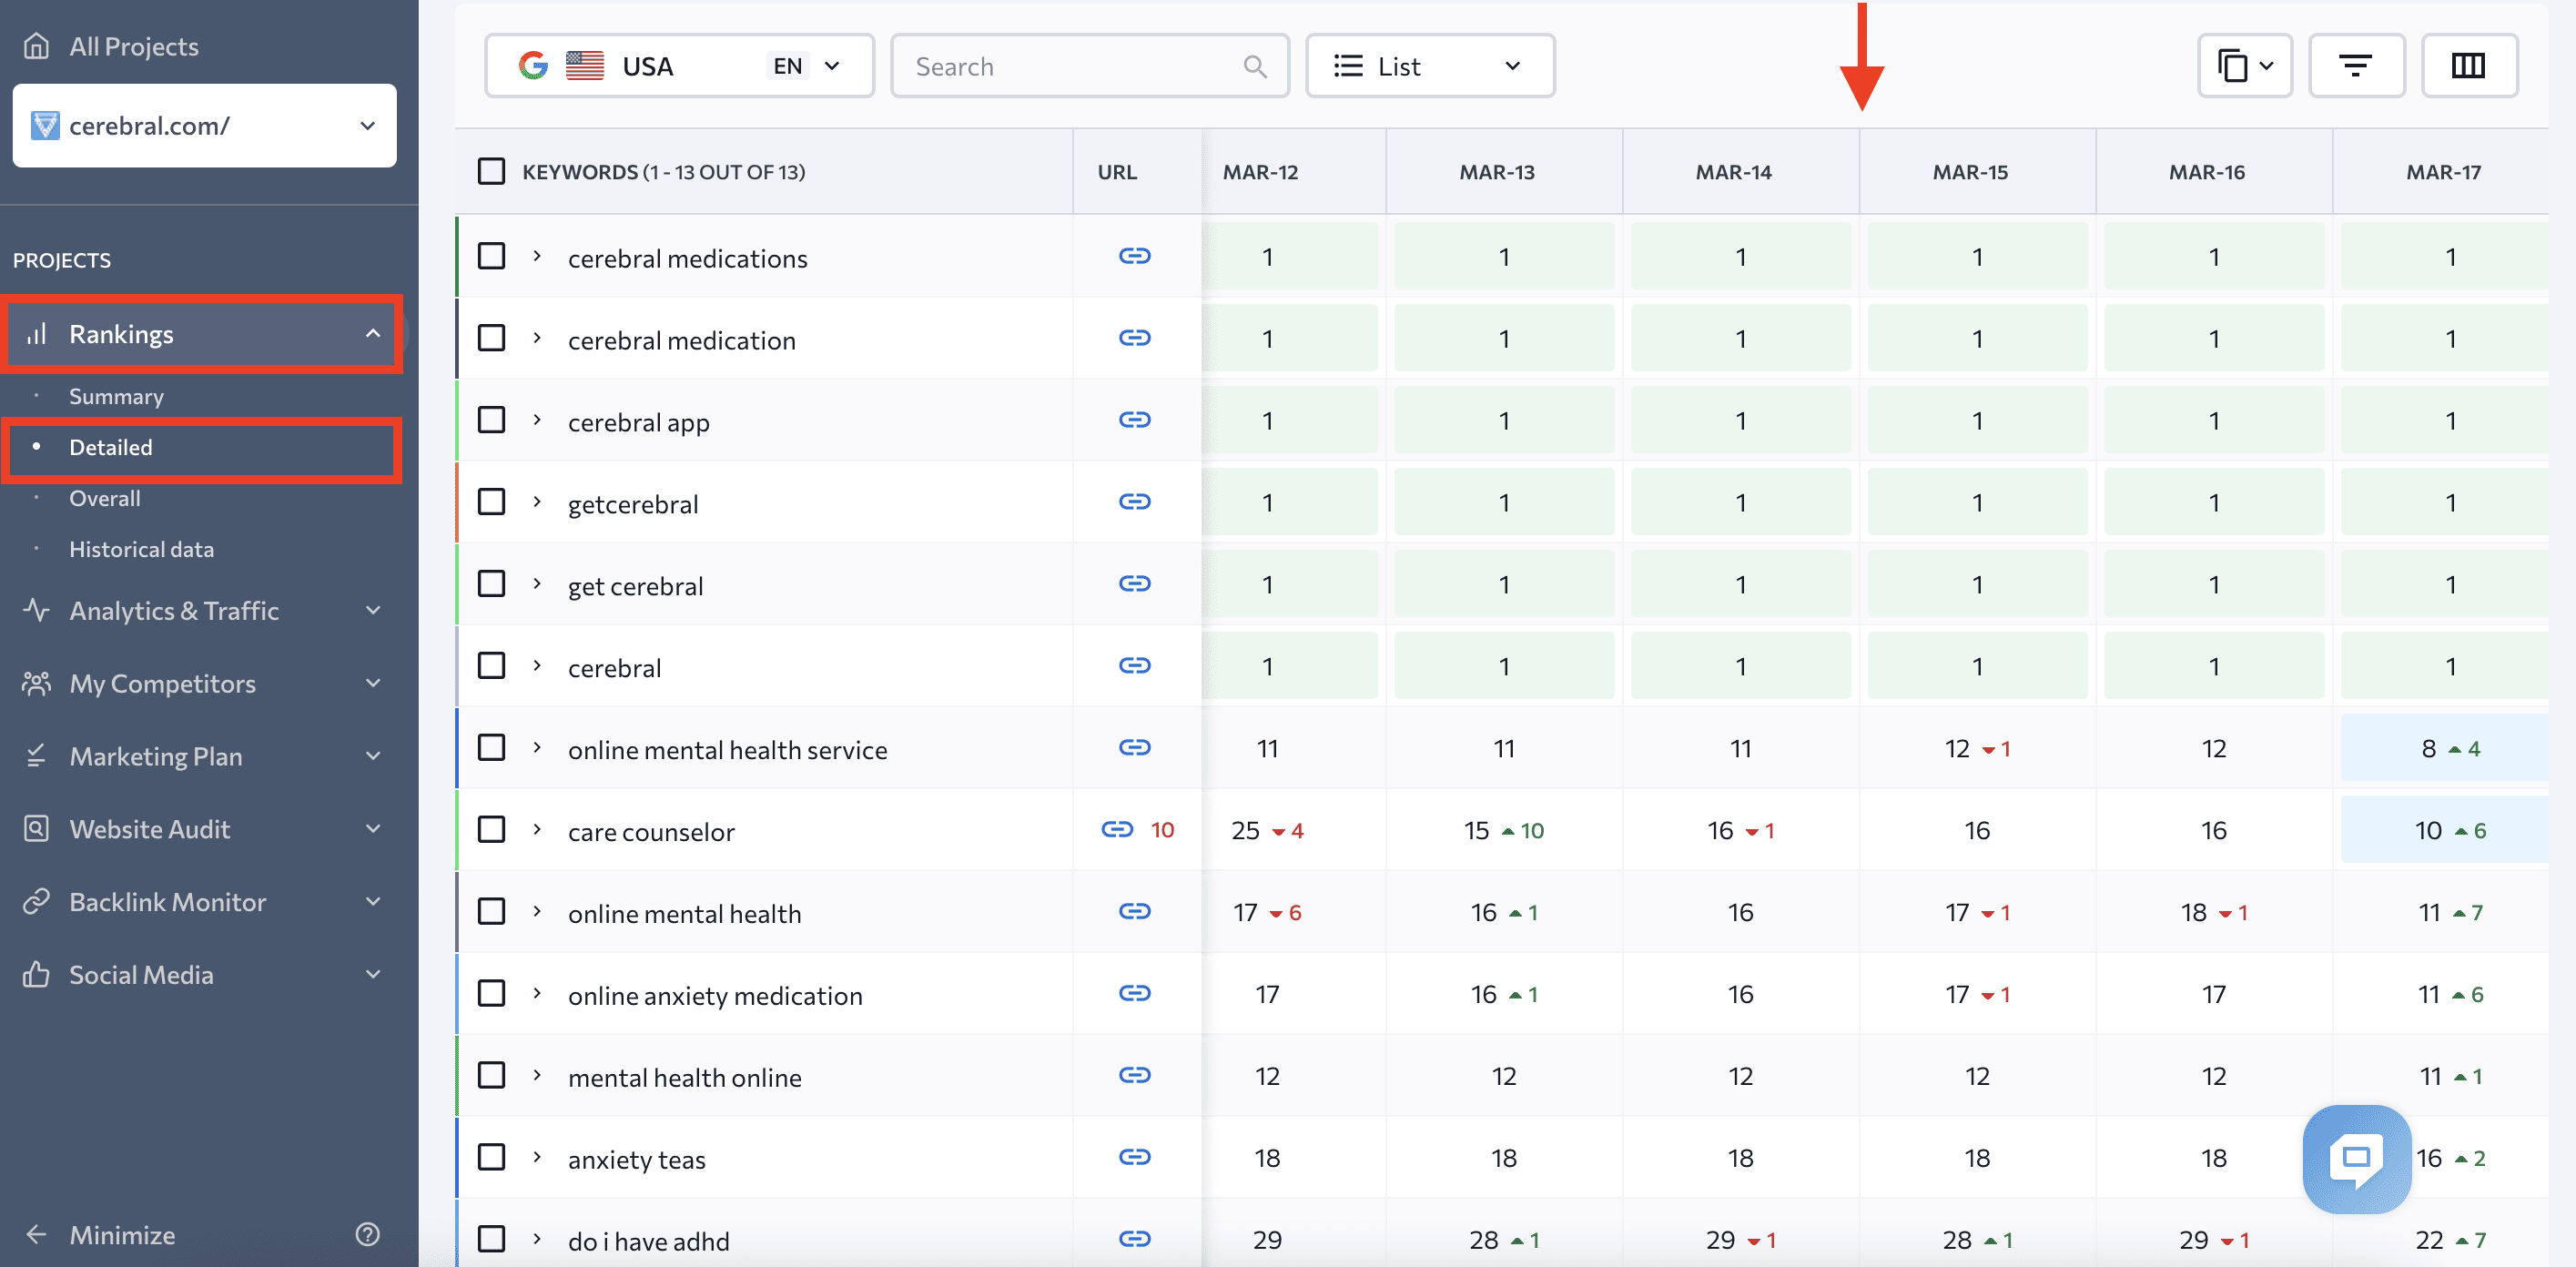Click the search magnifier icon
The image size is (2576, 1267).
click(x=1255, y=67)
